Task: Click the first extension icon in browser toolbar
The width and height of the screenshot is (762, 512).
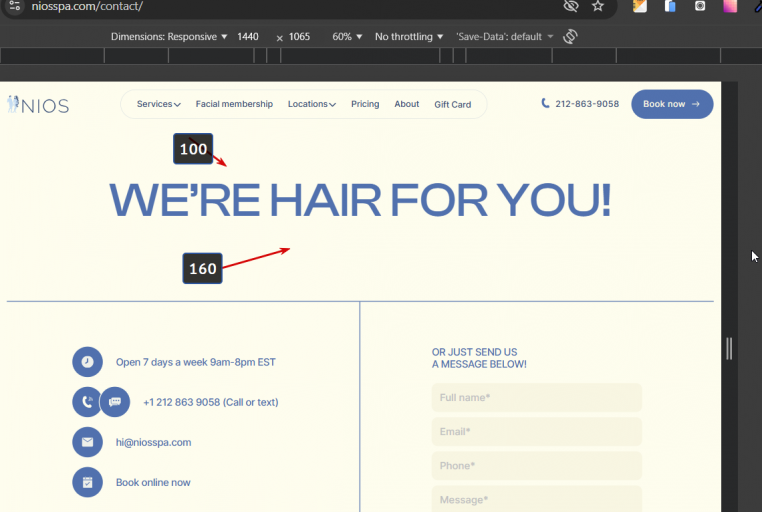Action: tap(640, 6)
